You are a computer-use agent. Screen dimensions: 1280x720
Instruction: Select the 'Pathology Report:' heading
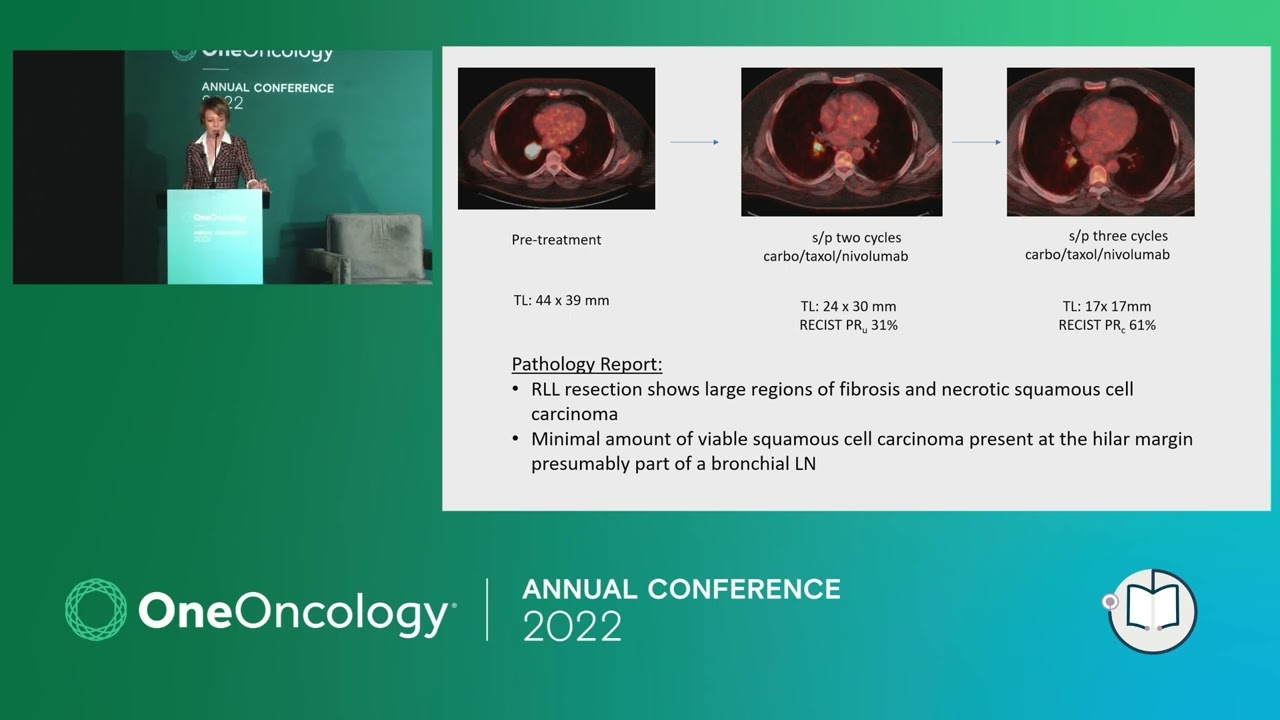(587, 364)
